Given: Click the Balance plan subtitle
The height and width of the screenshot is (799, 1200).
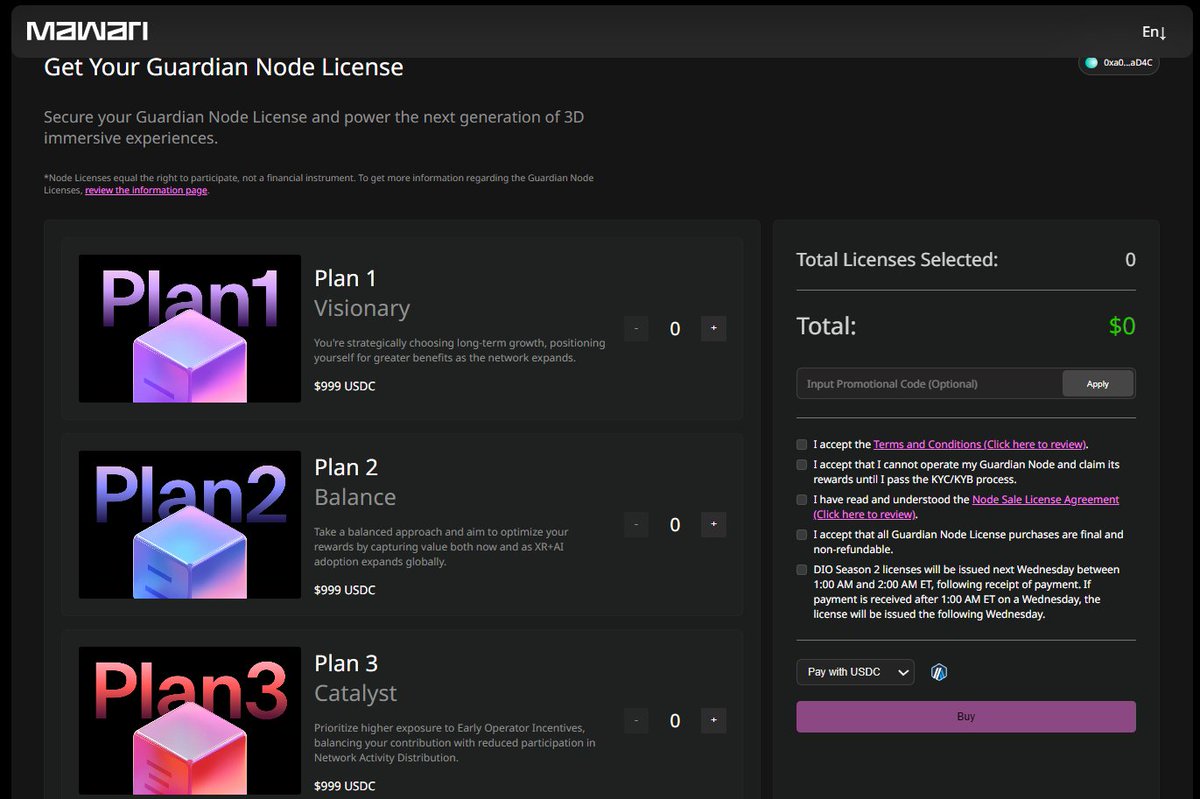Looking at the screenshot, I should tap(355, 497).
